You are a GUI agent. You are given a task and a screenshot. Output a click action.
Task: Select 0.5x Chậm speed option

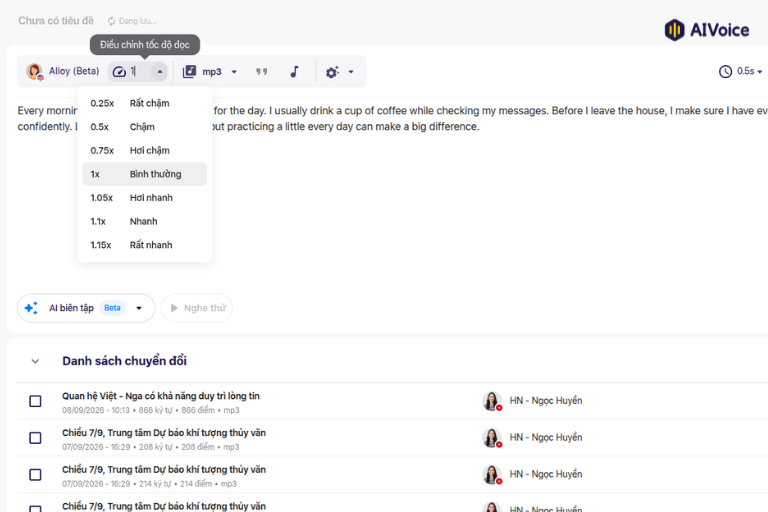click(x=144, y=127)
